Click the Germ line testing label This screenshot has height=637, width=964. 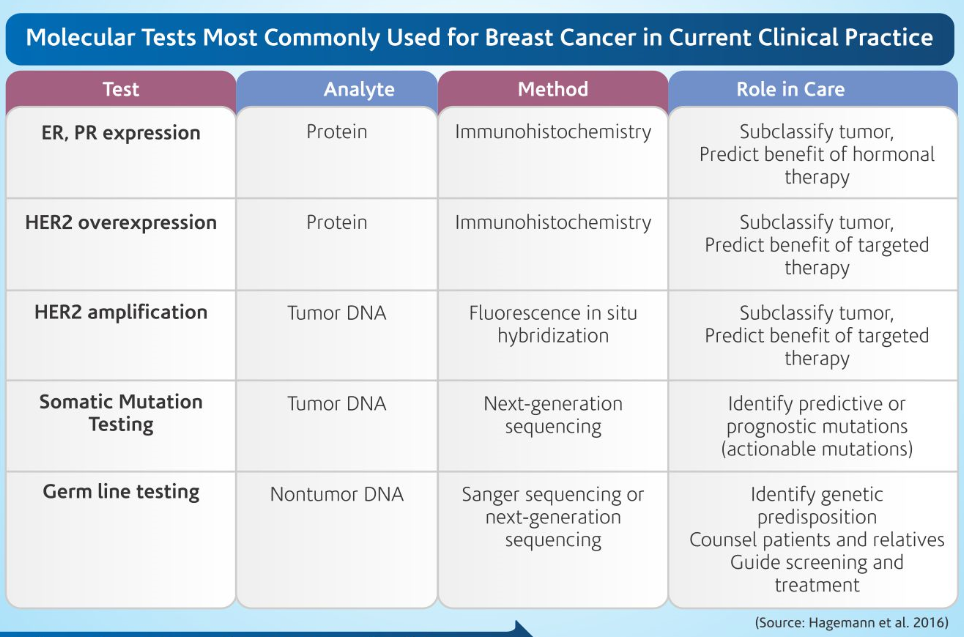coord(121,492)
